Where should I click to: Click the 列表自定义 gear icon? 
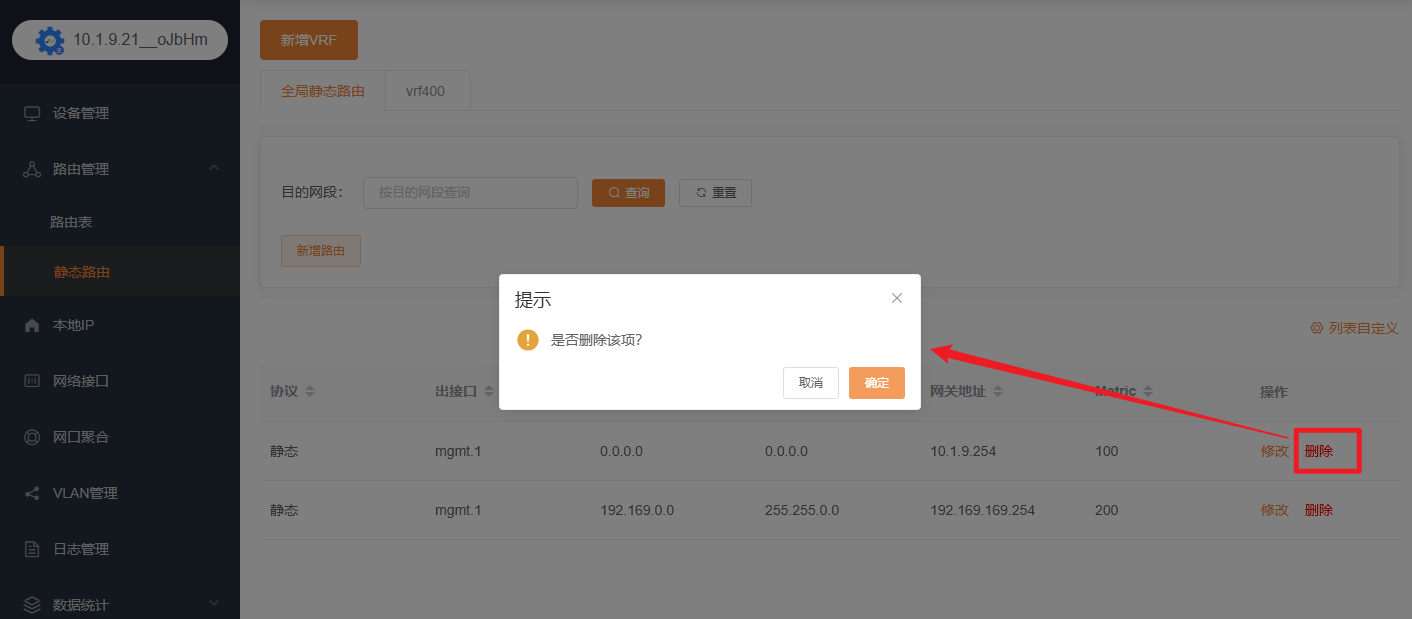pos(1316,328)
